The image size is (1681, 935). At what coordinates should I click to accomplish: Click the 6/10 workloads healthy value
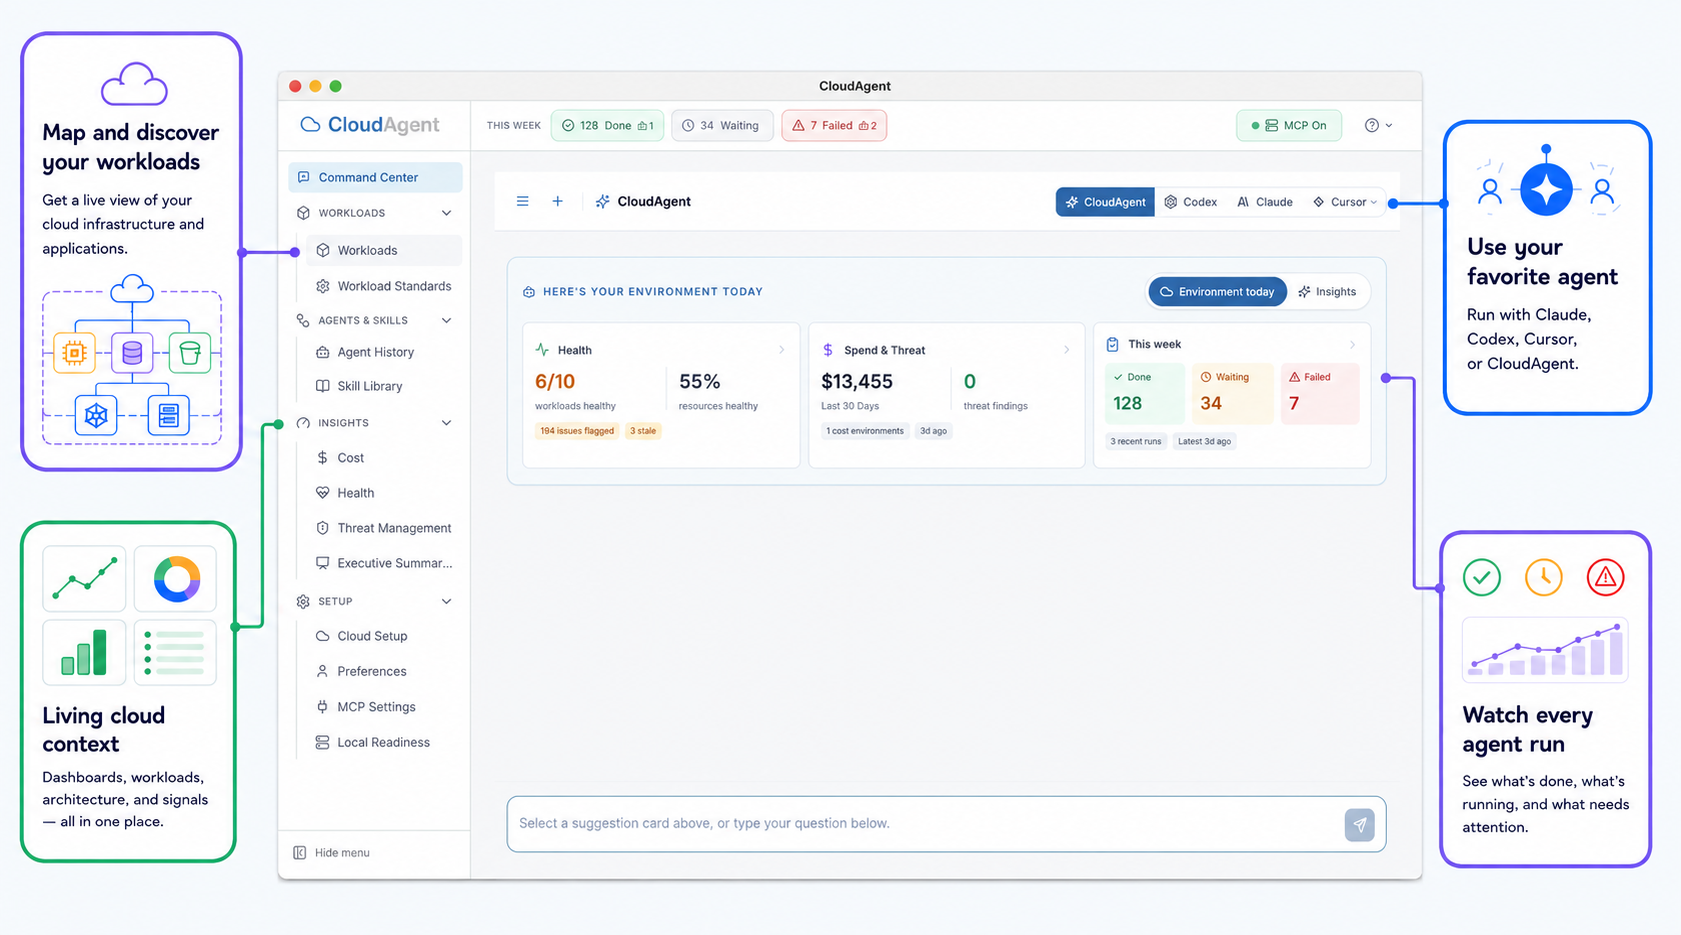[555, 381]
